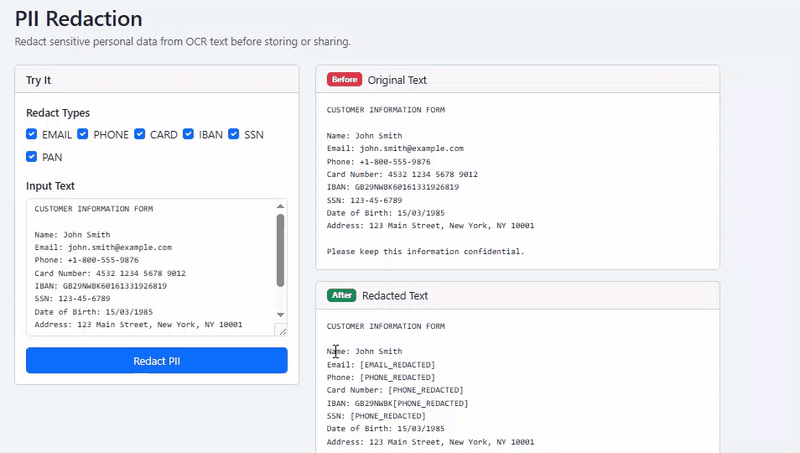The height and width of the screenshot is (453, 800).
Task: Uncheck the EMAIL redact type checkbox
Action: coord(32,134)
